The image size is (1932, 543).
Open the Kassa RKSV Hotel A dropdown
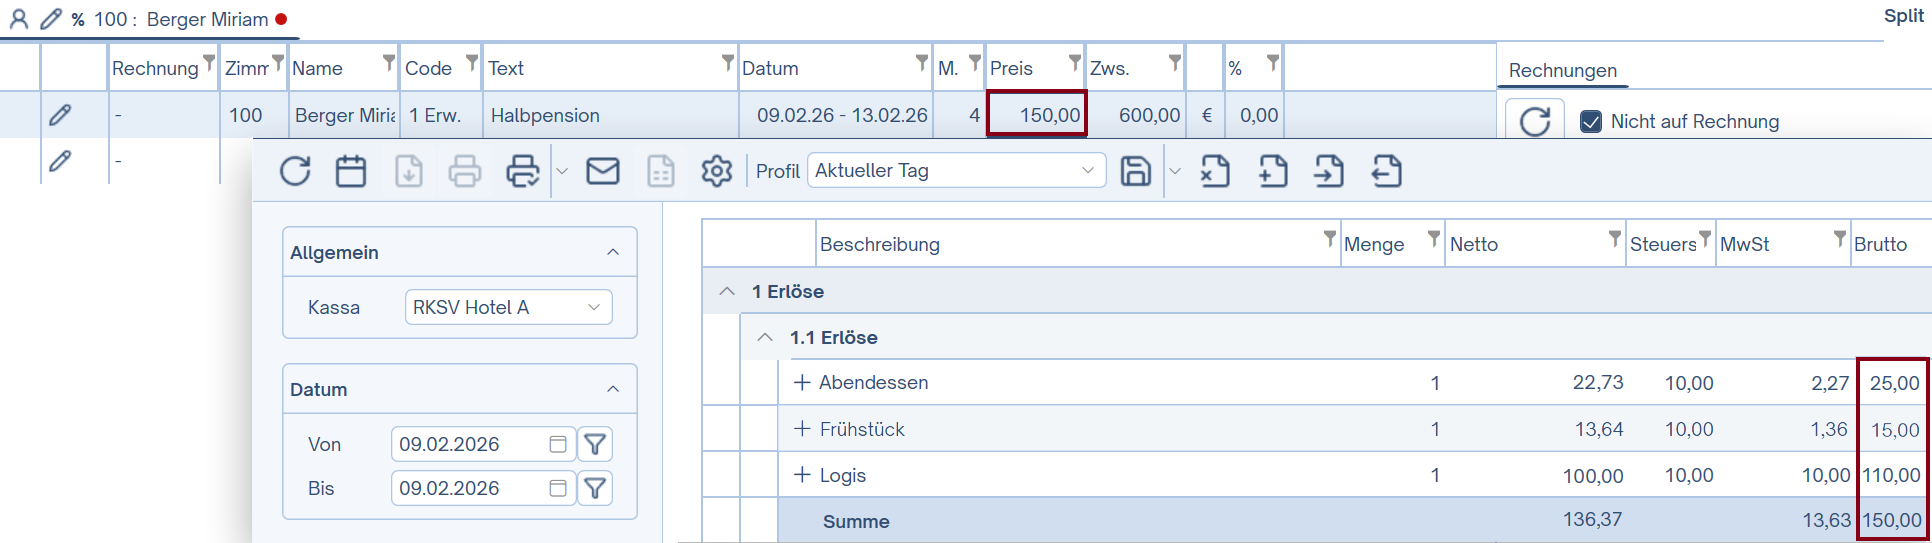click(x=508, y=307)
